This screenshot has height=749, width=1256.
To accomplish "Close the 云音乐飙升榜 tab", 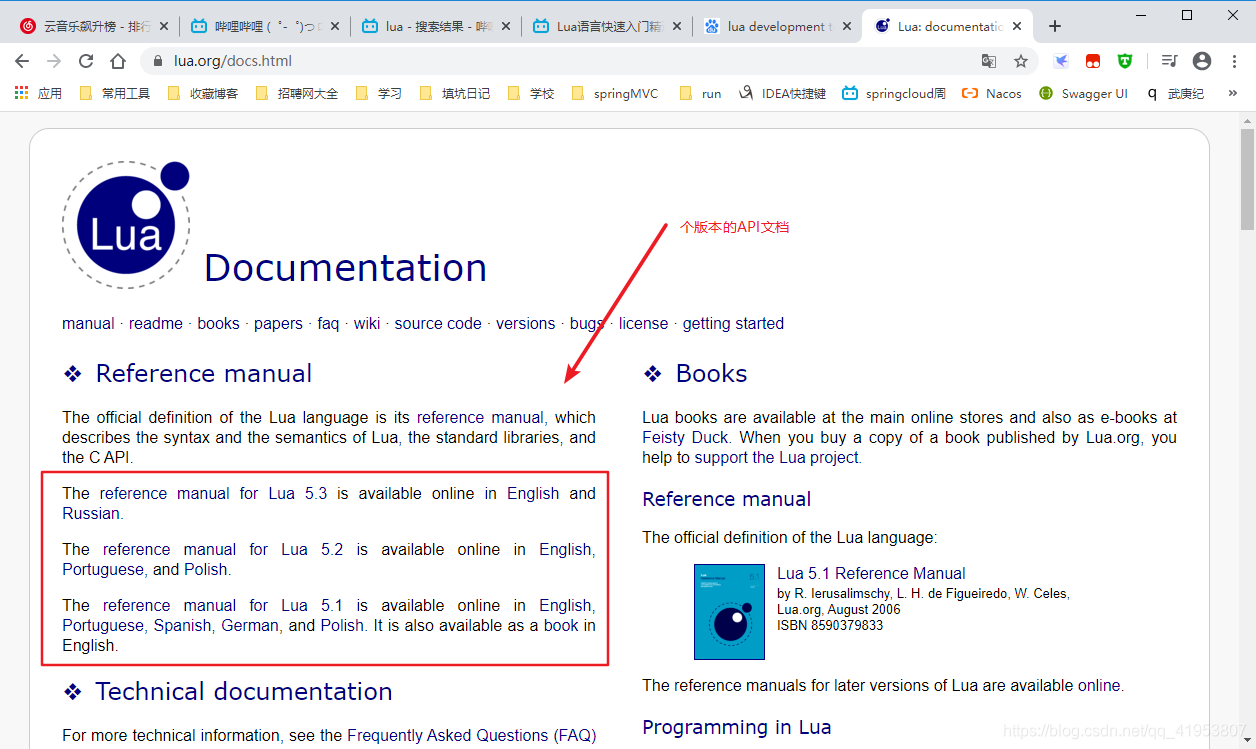I will [164, 26].
